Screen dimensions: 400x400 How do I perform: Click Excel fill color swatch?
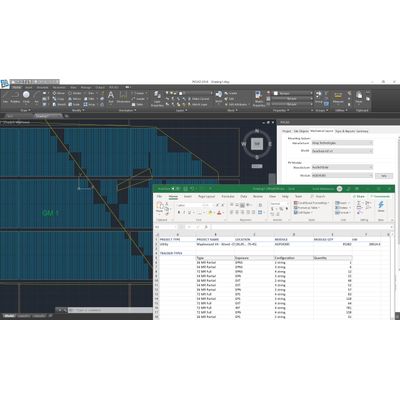pos(210,212)
